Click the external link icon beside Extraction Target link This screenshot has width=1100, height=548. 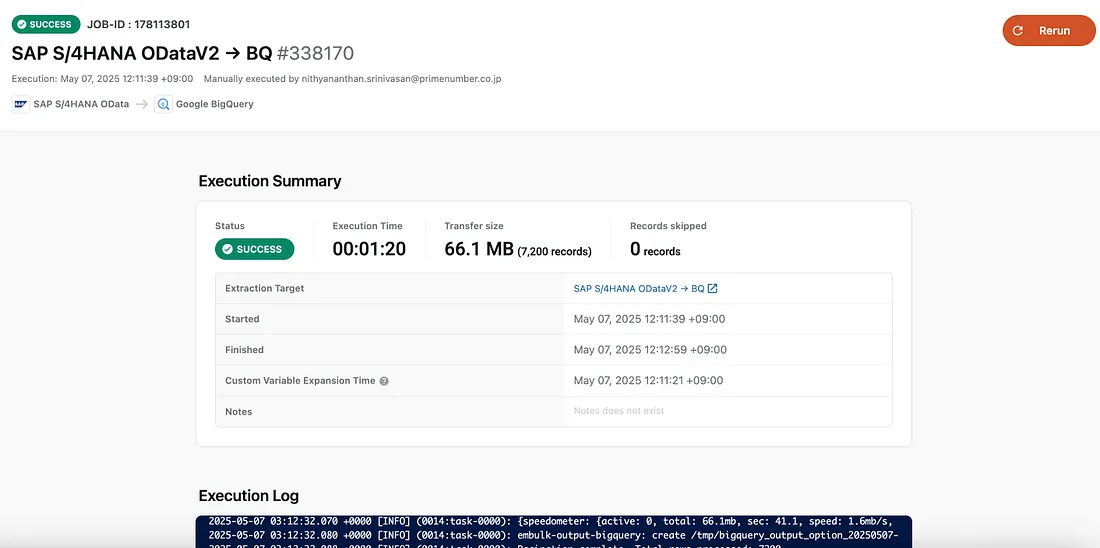713,288
